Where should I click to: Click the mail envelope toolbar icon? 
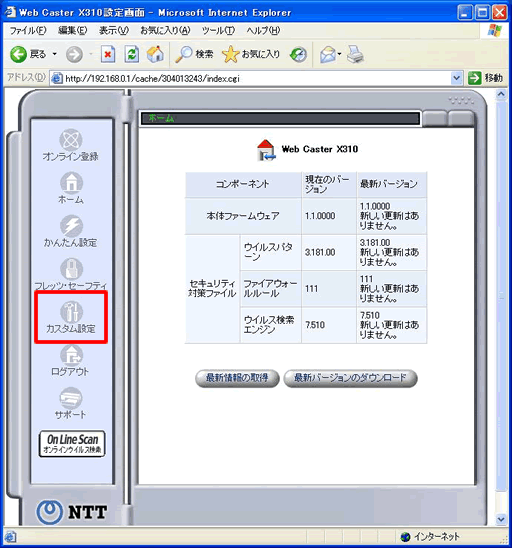tap(328, 55)
